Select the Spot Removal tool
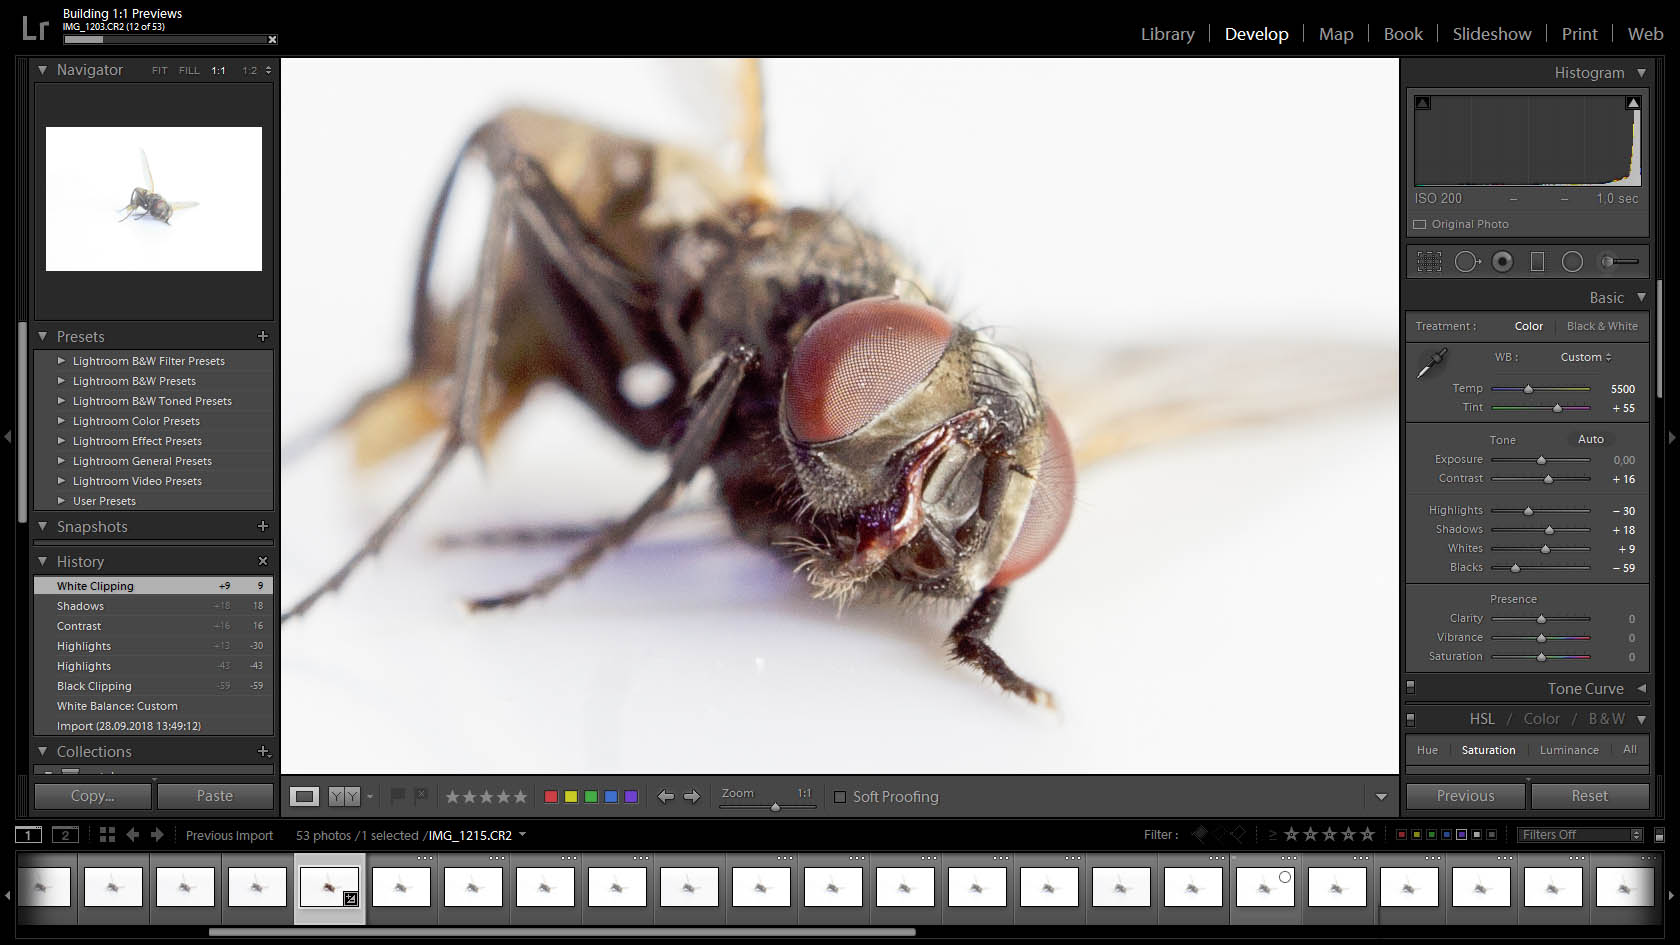The image size is (1680, 945). pos(1467,262)
